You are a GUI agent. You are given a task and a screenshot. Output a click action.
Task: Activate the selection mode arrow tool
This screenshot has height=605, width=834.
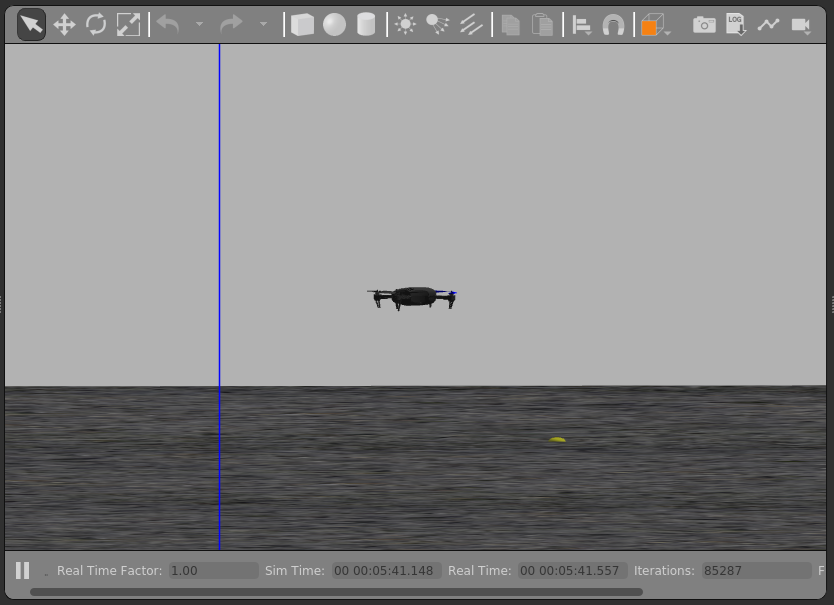coord(31,25)
